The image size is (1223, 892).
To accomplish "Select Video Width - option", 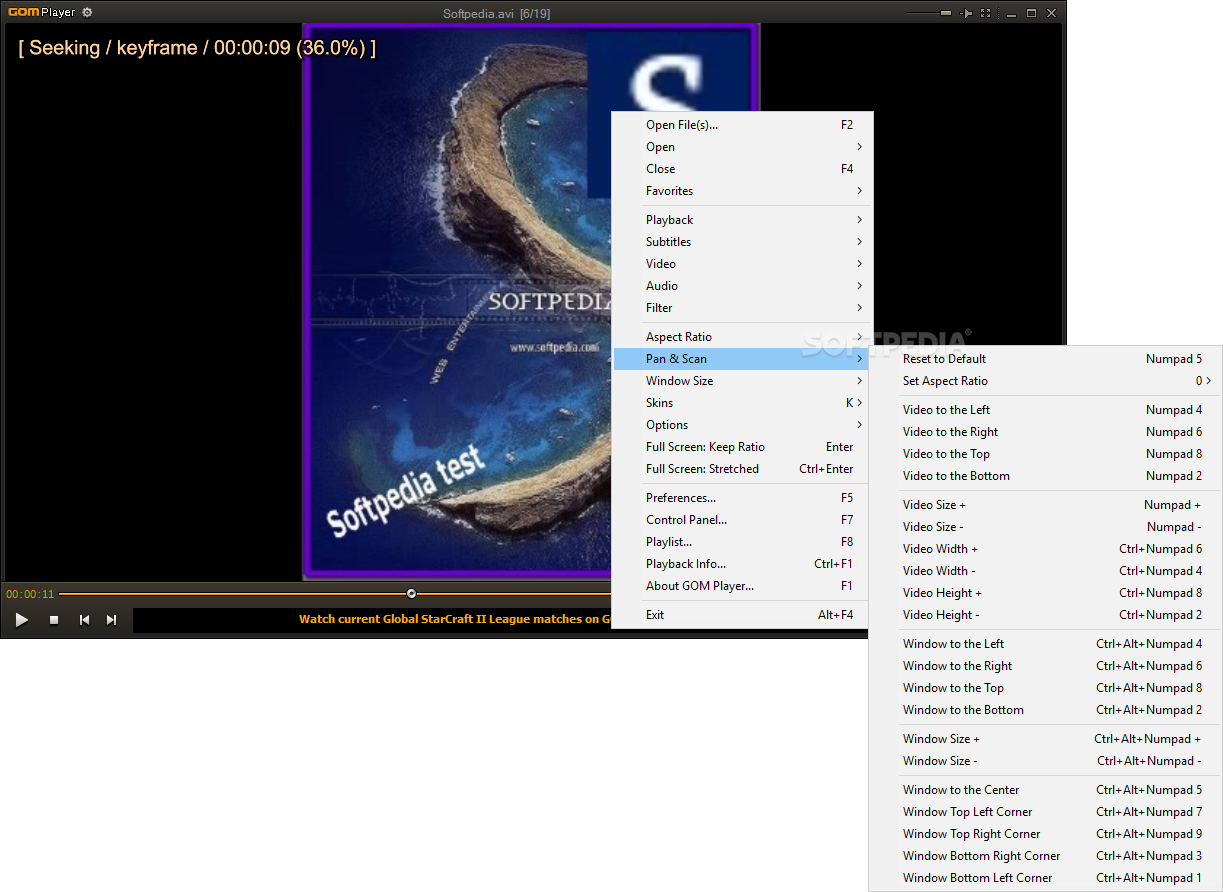I will 1046,571.
